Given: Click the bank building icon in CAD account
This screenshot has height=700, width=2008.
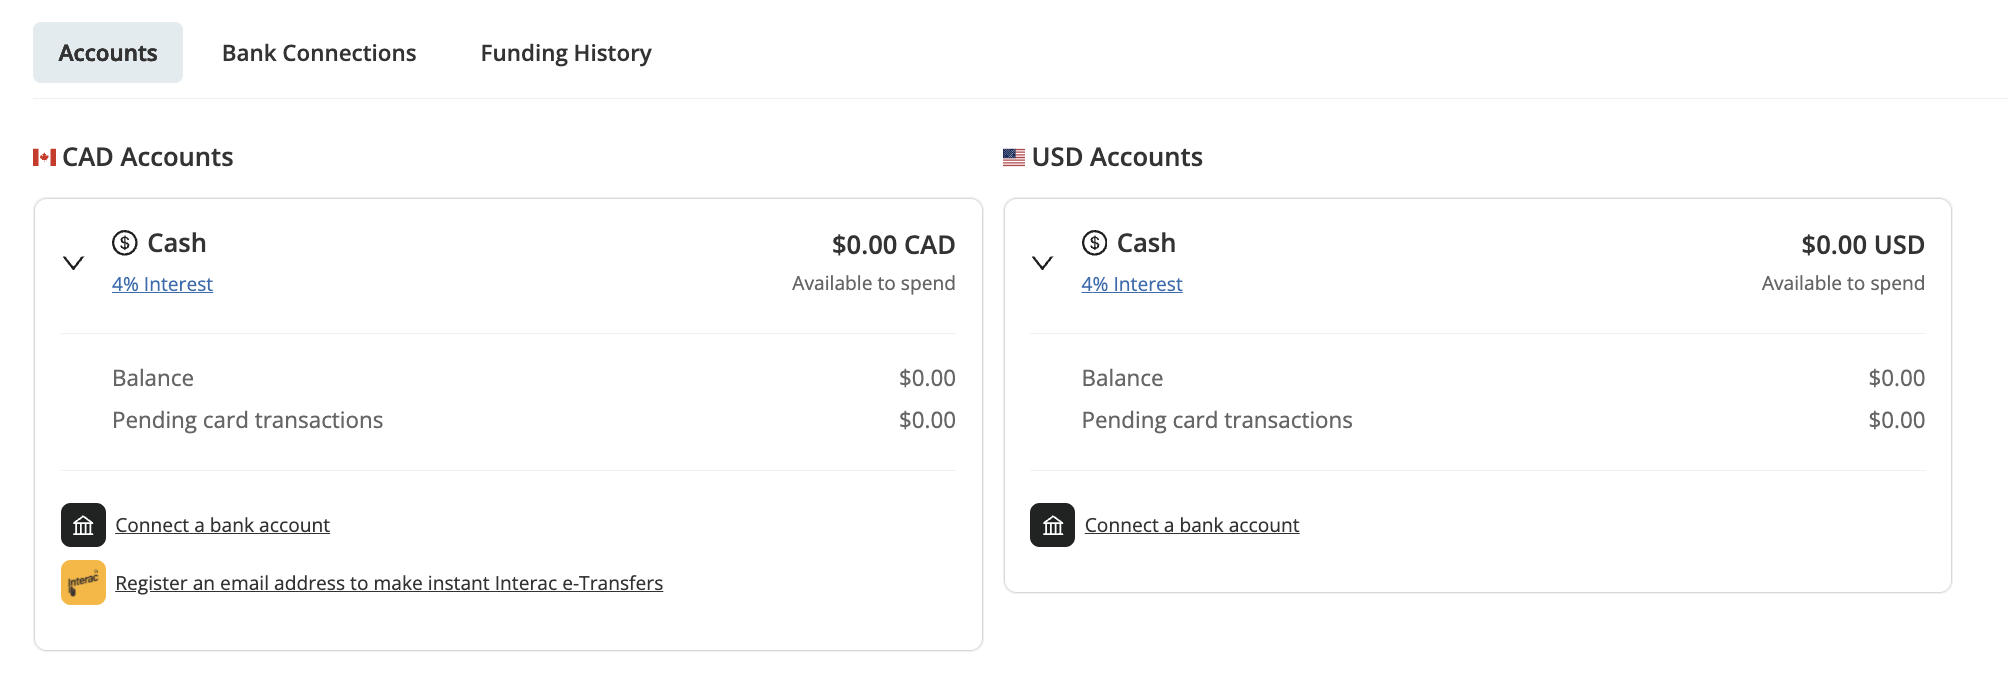Looking at the screenshot, I should click(x=83, y=525).
